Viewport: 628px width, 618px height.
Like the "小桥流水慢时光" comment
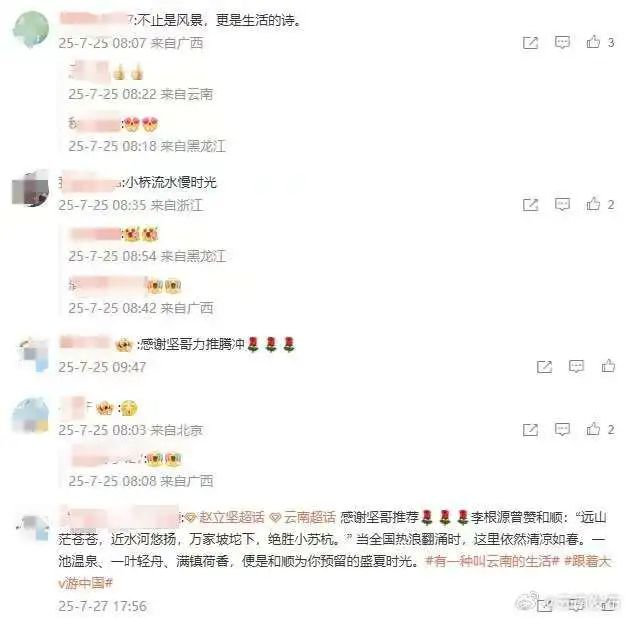[x=593, y=204]
